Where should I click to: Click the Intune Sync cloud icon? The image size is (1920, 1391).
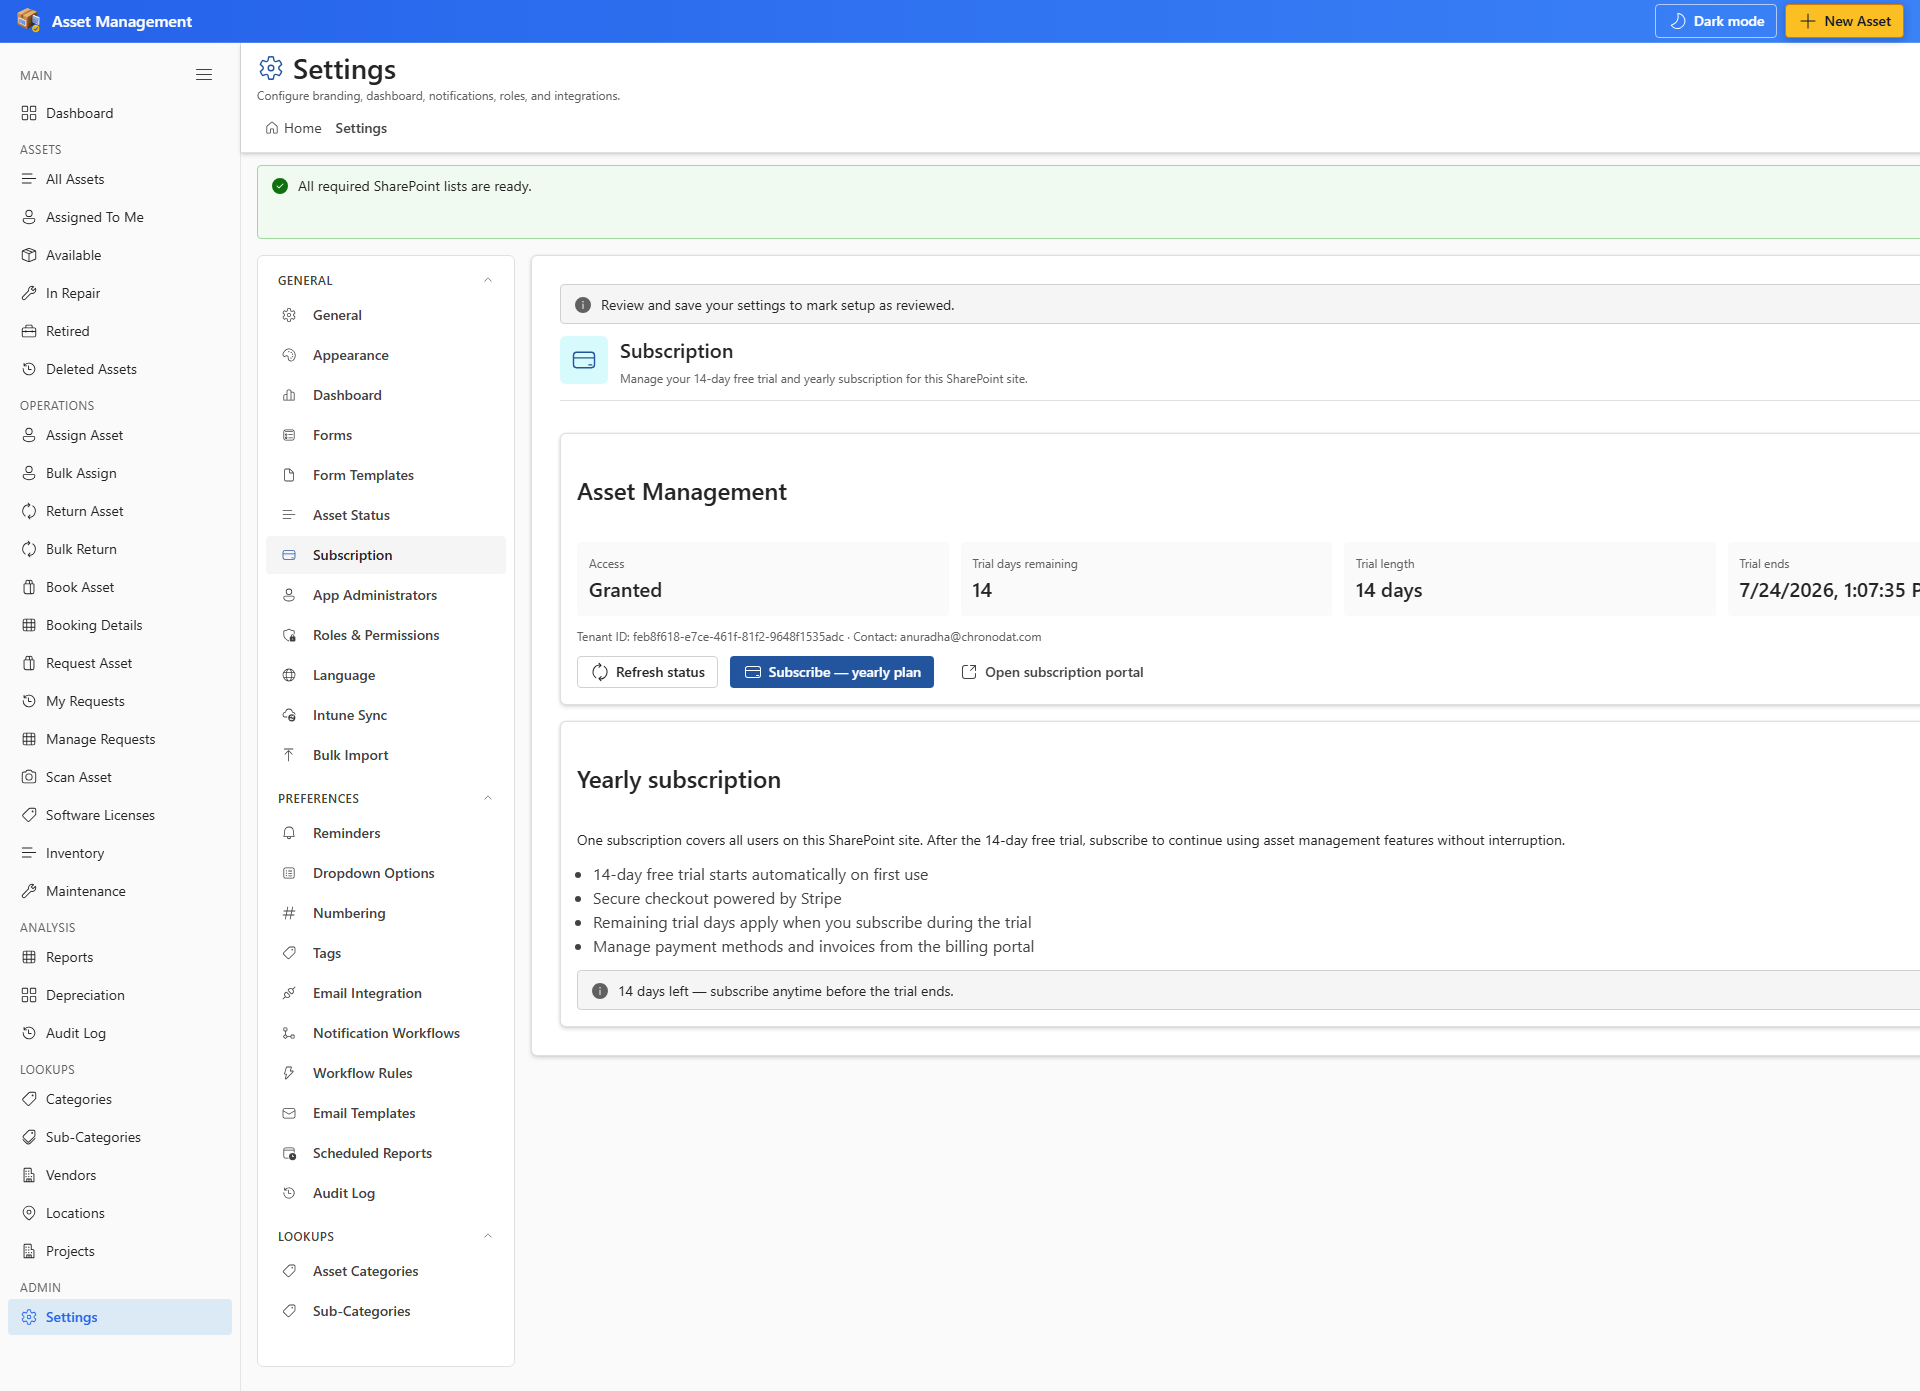click(289, 715)
